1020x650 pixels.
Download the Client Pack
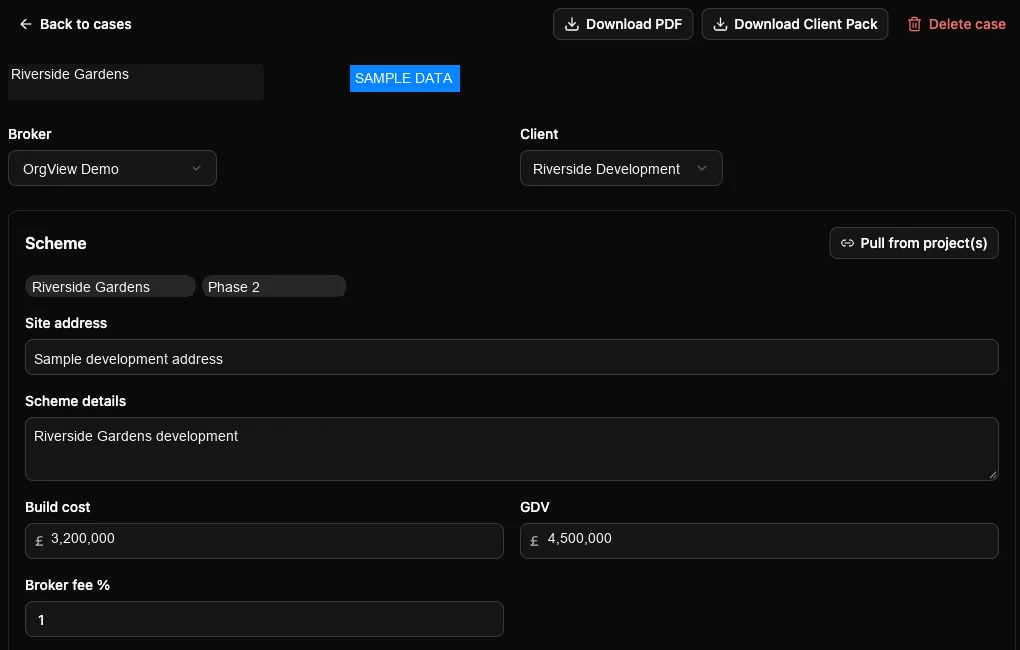(794, 24)
